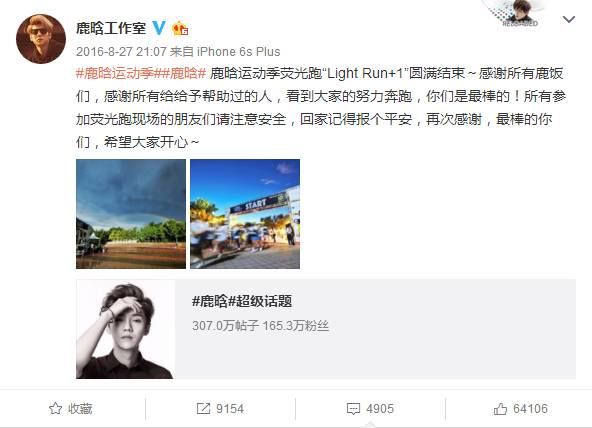Viewport: 592px width, 428px height.
Task: Click the 64106 likes count
Action: coord(530,409)
